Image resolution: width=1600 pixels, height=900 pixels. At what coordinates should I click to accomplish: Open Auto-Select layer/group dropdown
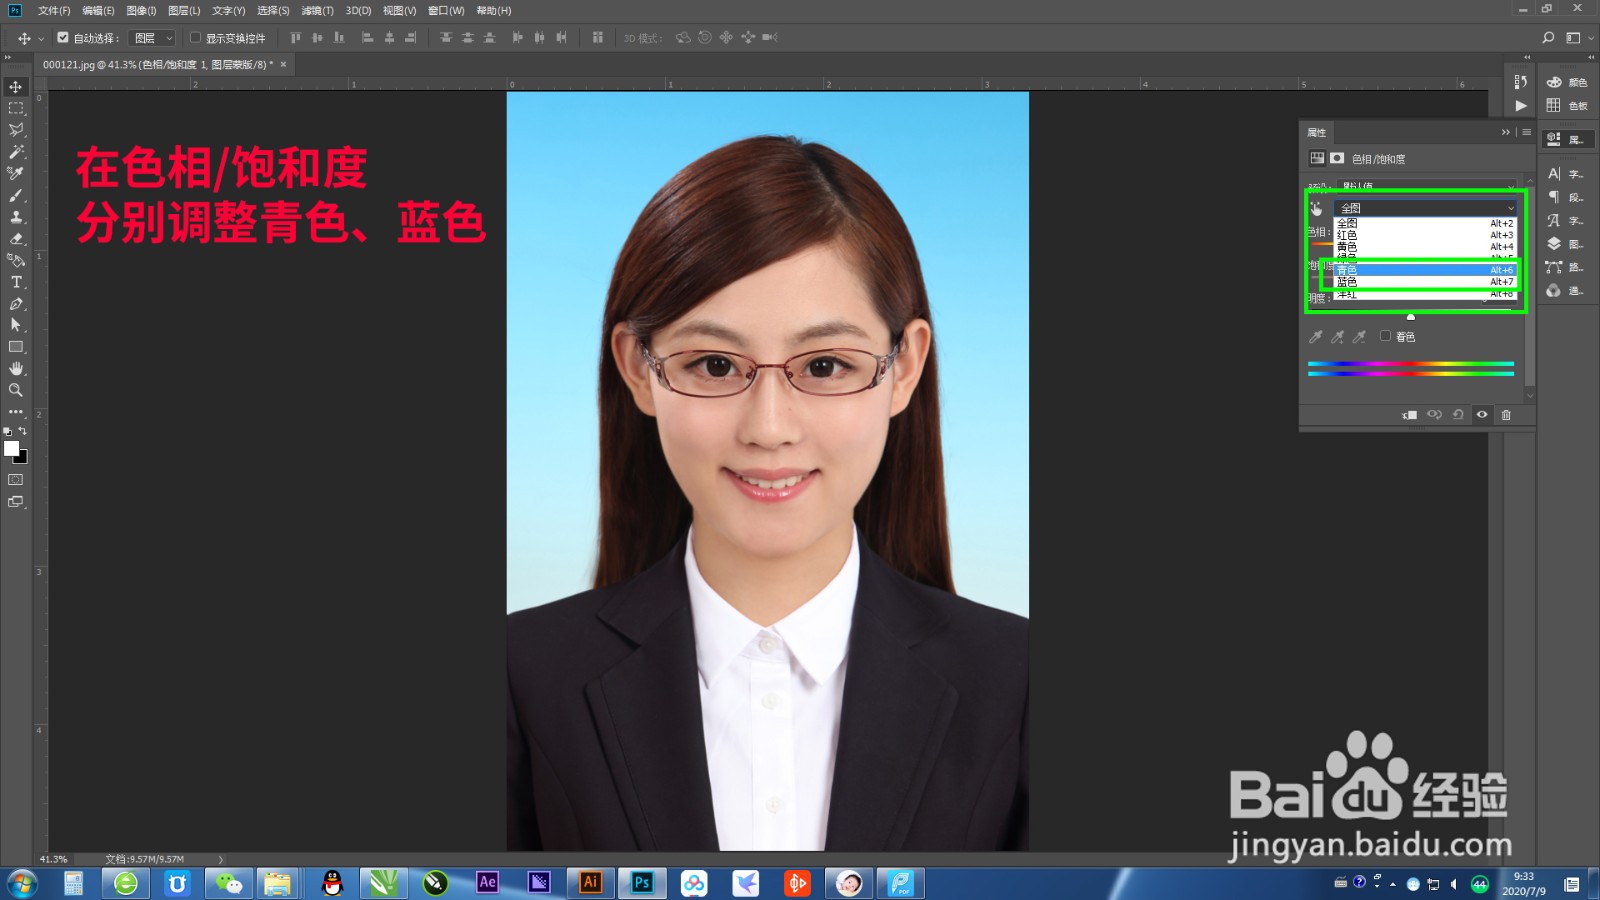point(153,38)
